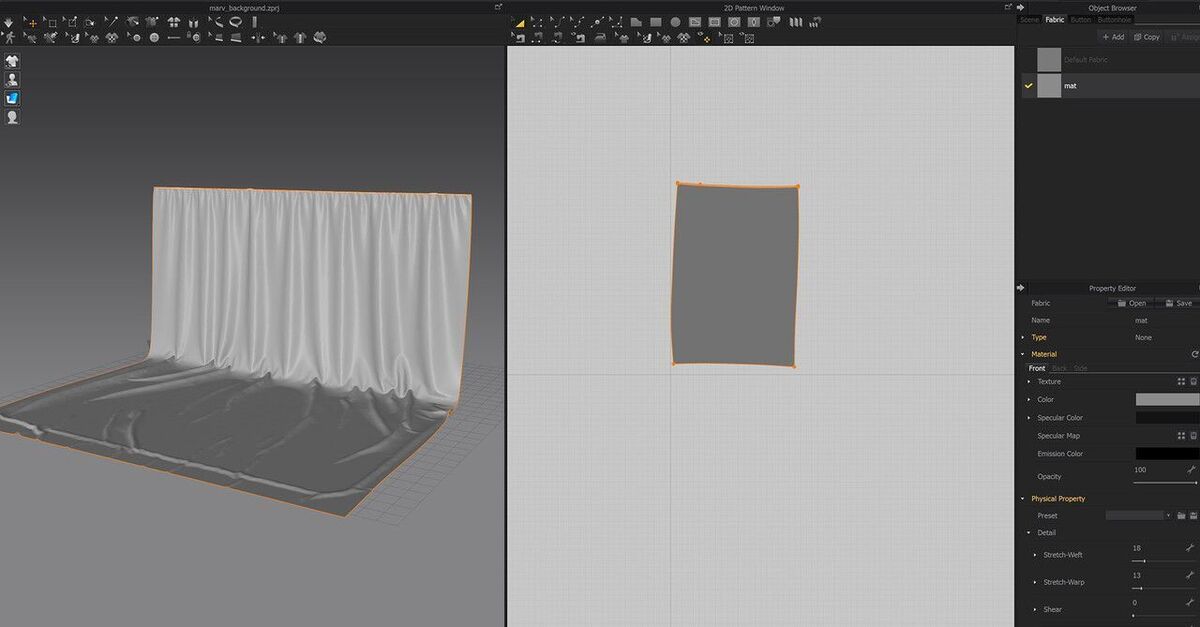Select the Default Fabric item in list

1085,60
